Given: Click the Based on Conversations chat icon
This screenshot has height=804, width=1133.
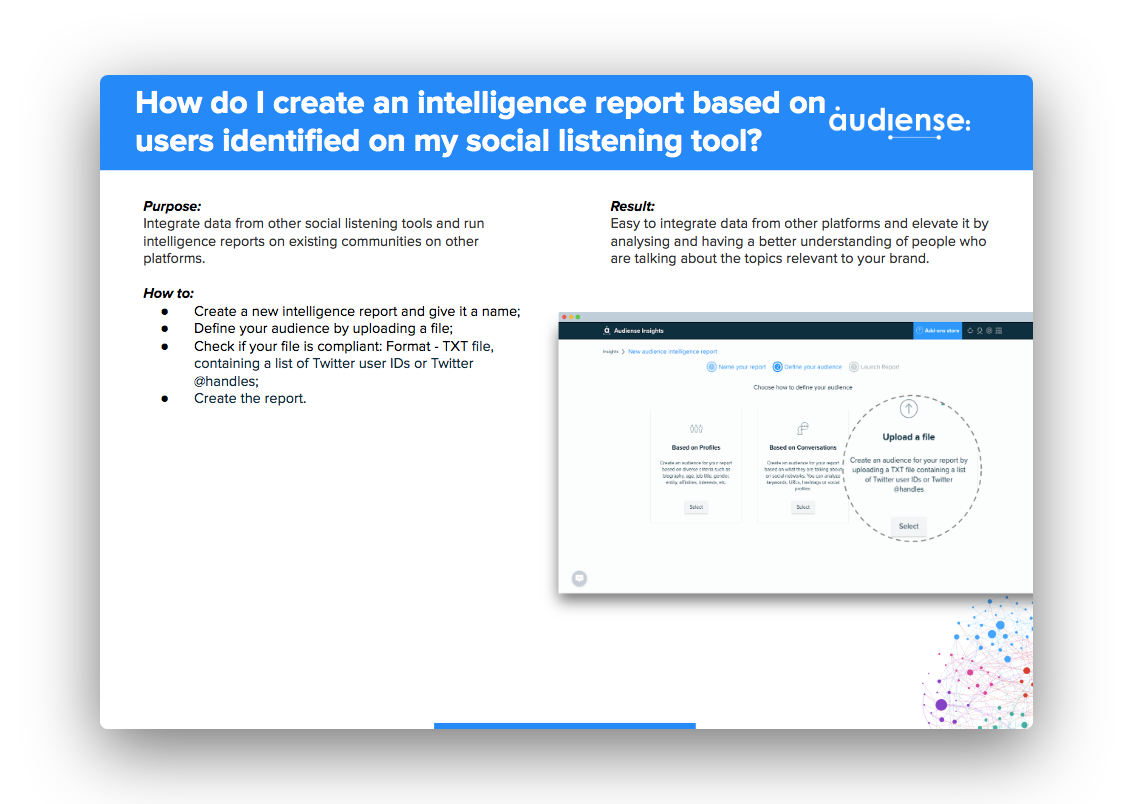Looking at the screenshot, I should 802,428.
